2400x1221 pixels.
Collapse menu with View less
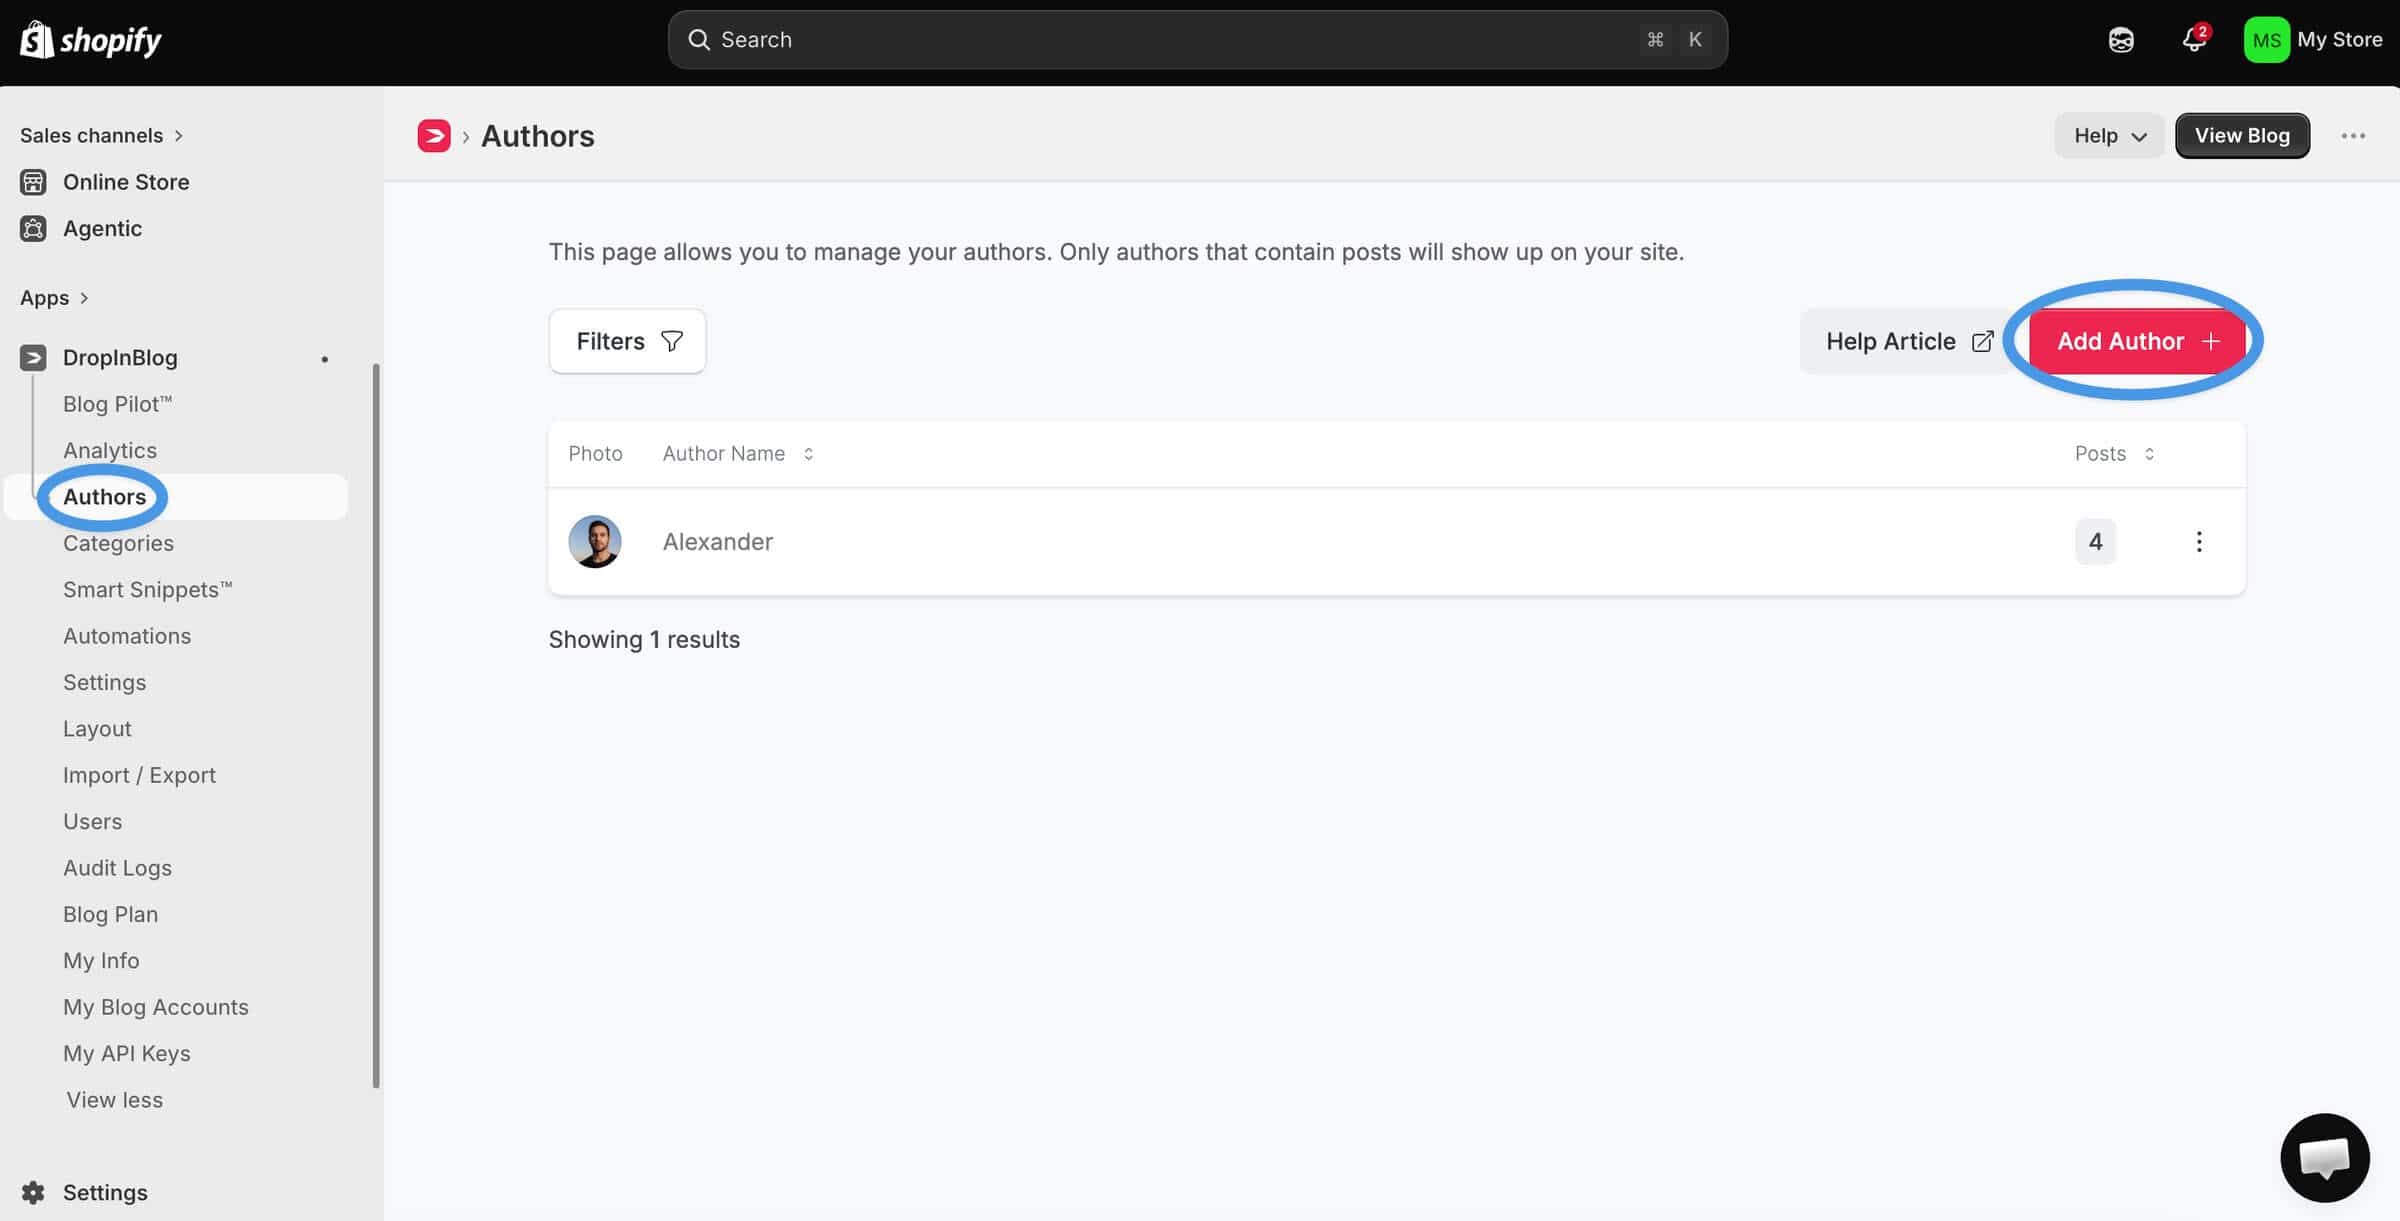114,1100
